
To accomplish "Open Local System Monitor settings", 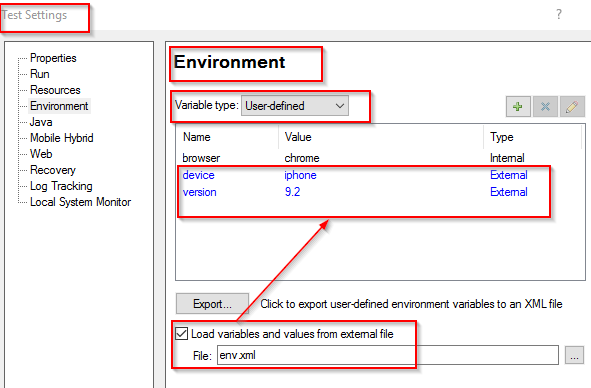I will point(80,202).
